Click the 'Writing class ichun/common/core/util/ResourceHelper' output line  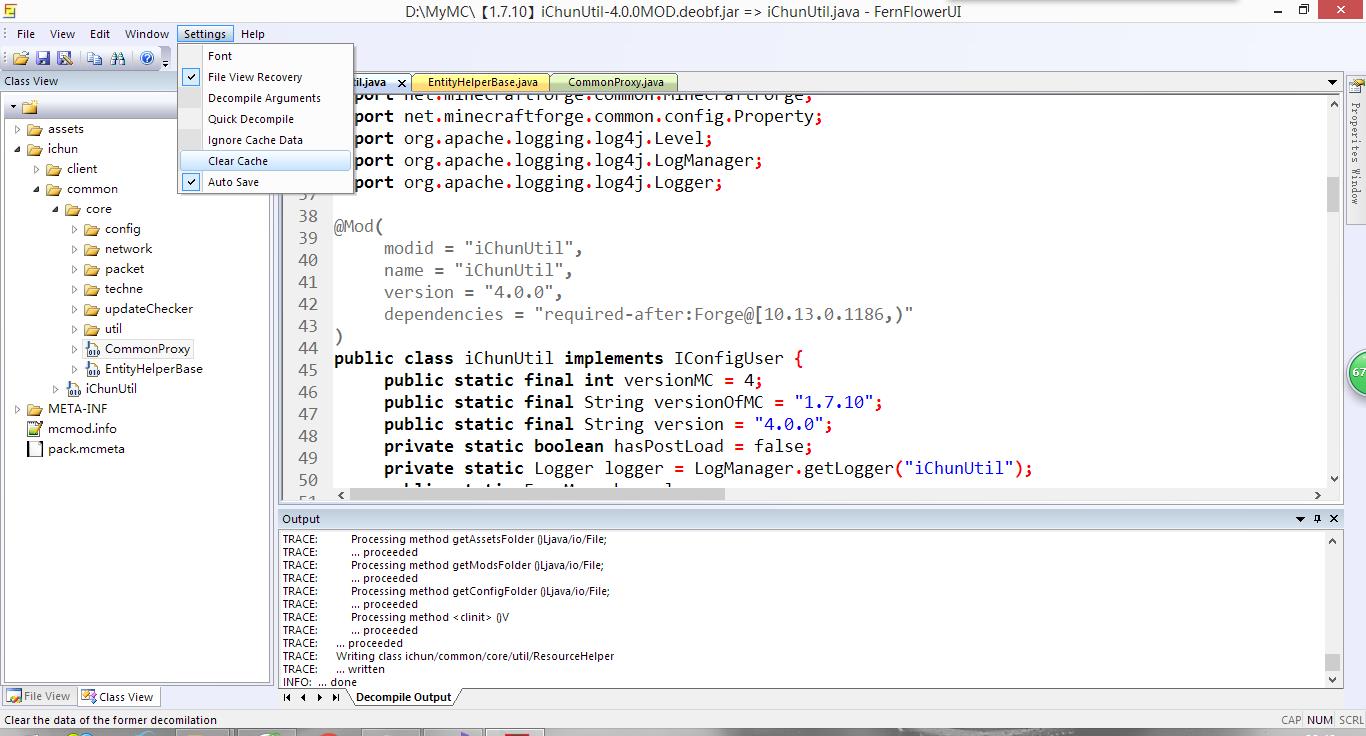[x=475, y=656]
